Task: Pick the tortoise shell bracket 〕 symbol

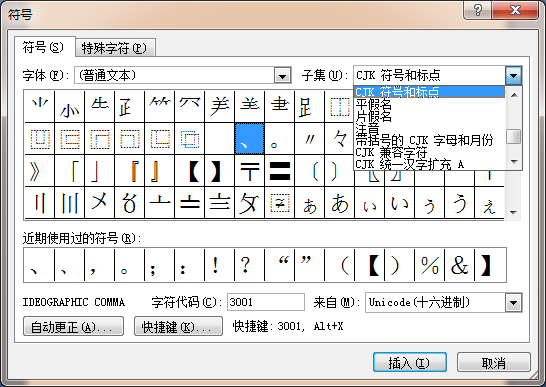Action: (339, 171)
